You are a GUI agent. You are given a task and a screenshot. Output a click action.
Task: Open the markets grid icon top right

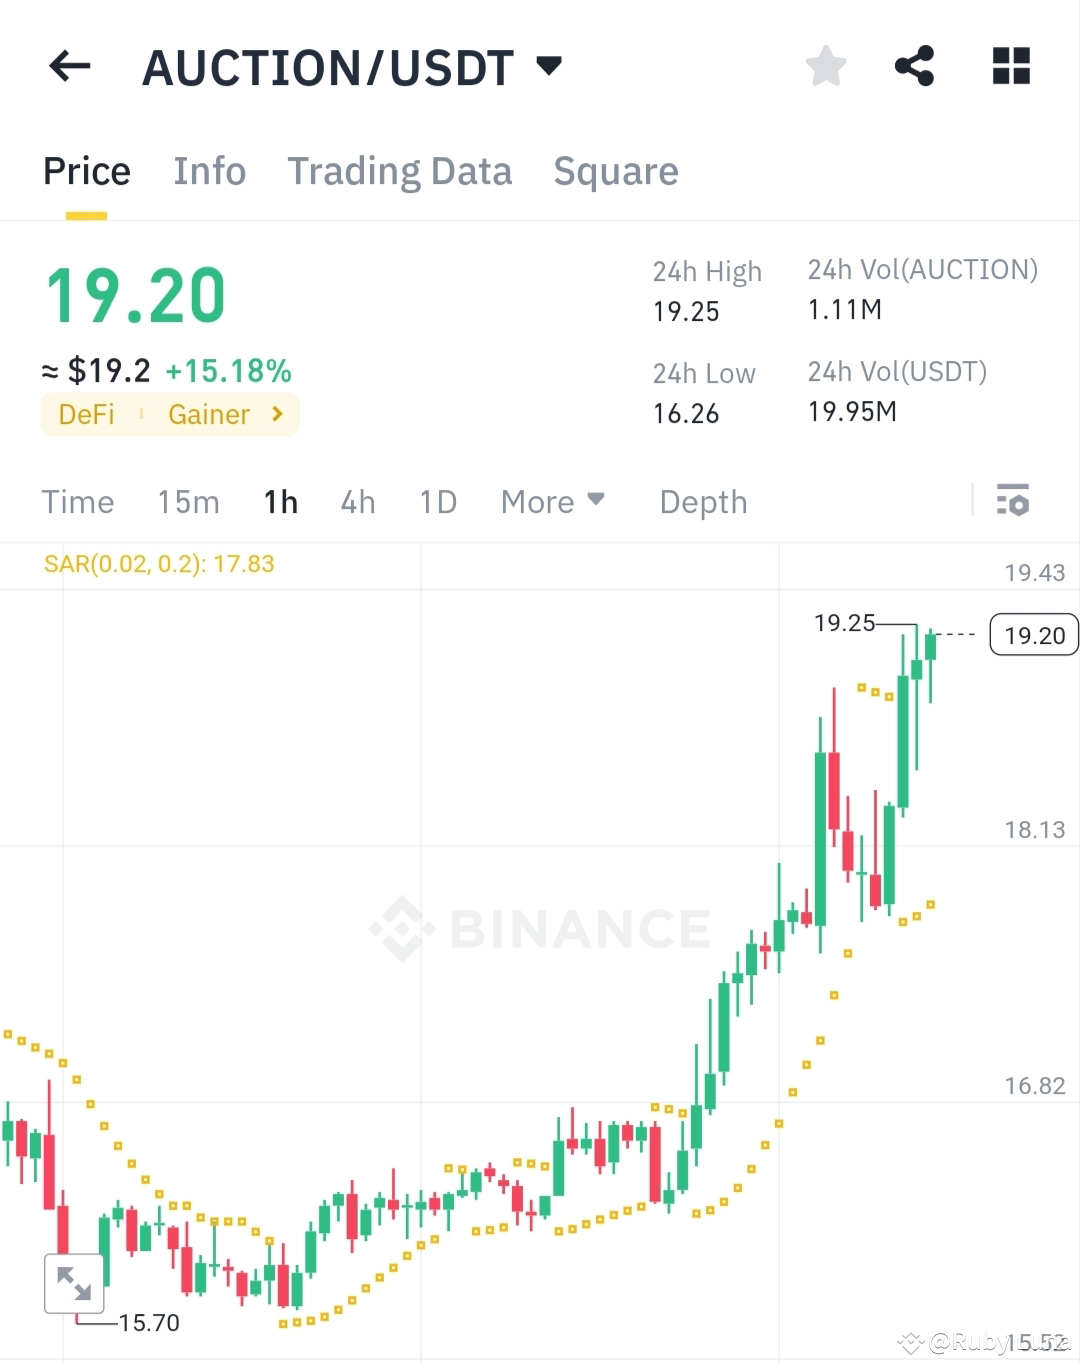tap(1010, 65)
